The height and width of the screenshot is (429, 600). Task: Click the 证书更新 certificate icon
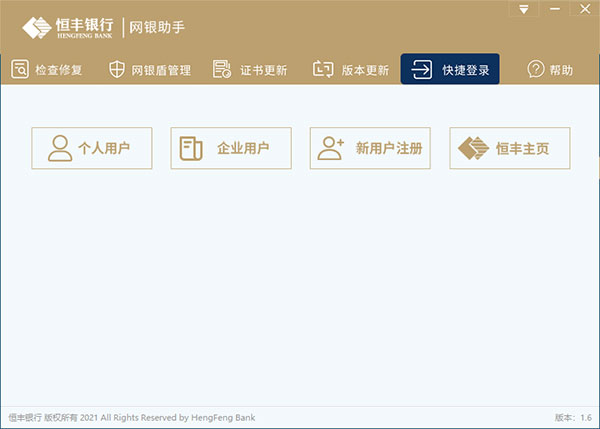(x=222, y=69)
